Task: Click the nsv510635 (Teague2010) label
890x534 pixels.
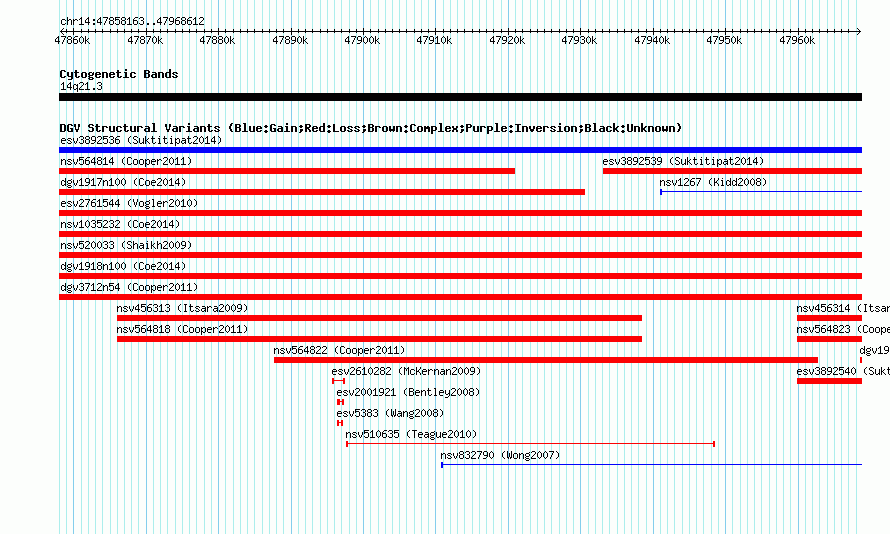Action: (x=411, y=434)
